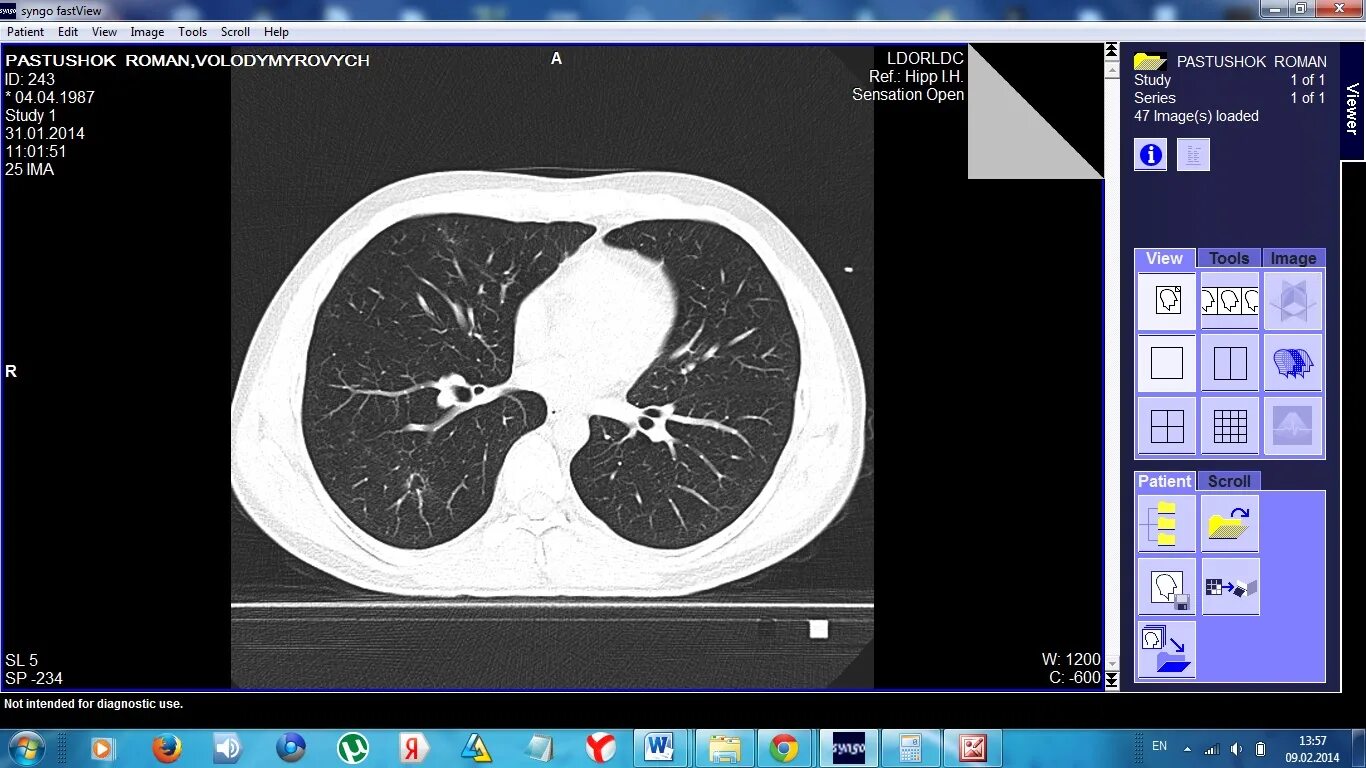This screenshot has width=1366, height=768.
Task: Open the Help menu
Action: (276, 32)
